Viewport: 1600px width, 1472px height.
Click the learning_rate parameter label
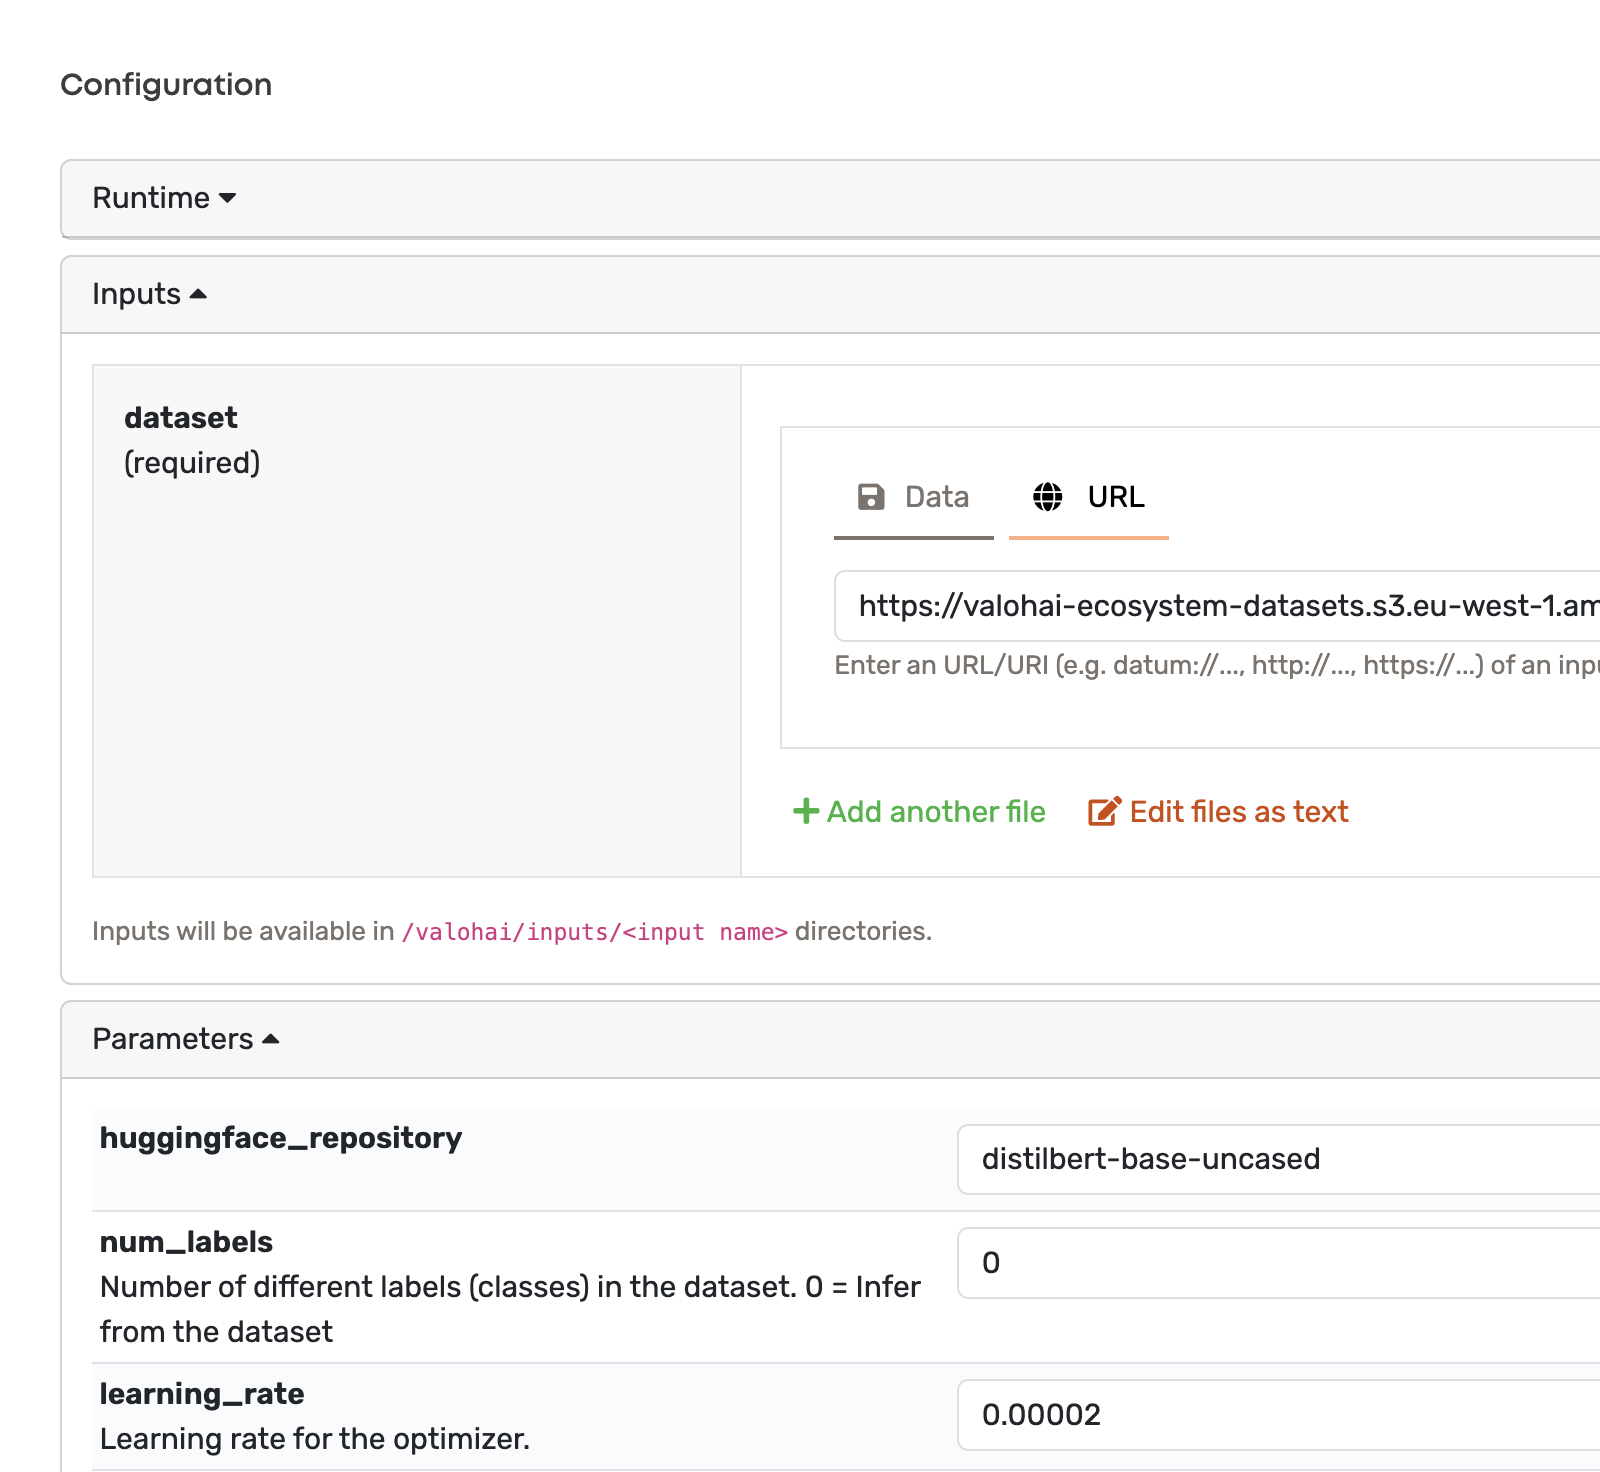202,1394
